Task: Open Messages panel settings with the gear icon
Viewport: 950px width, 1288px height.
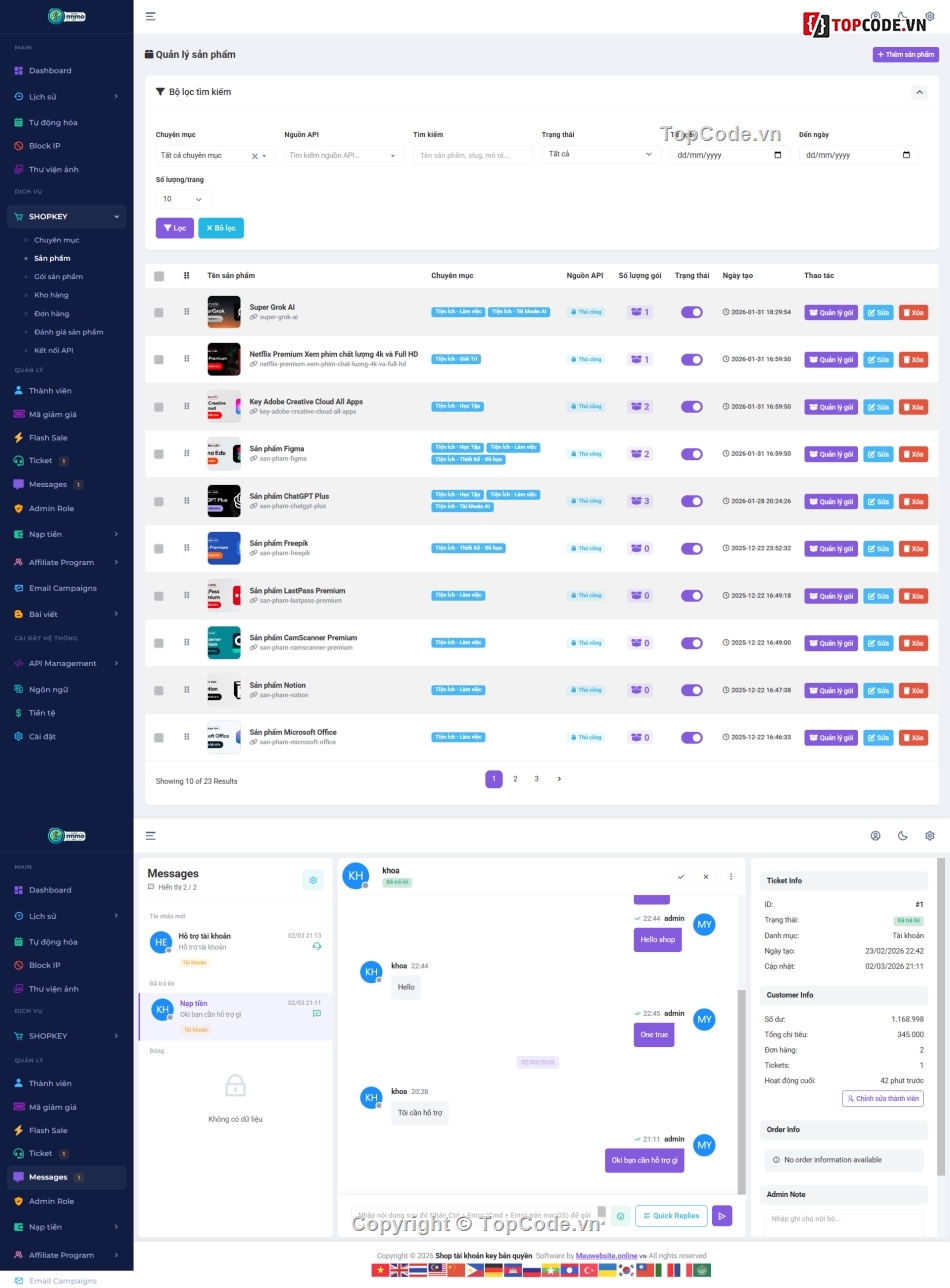Action: [313, 880]
